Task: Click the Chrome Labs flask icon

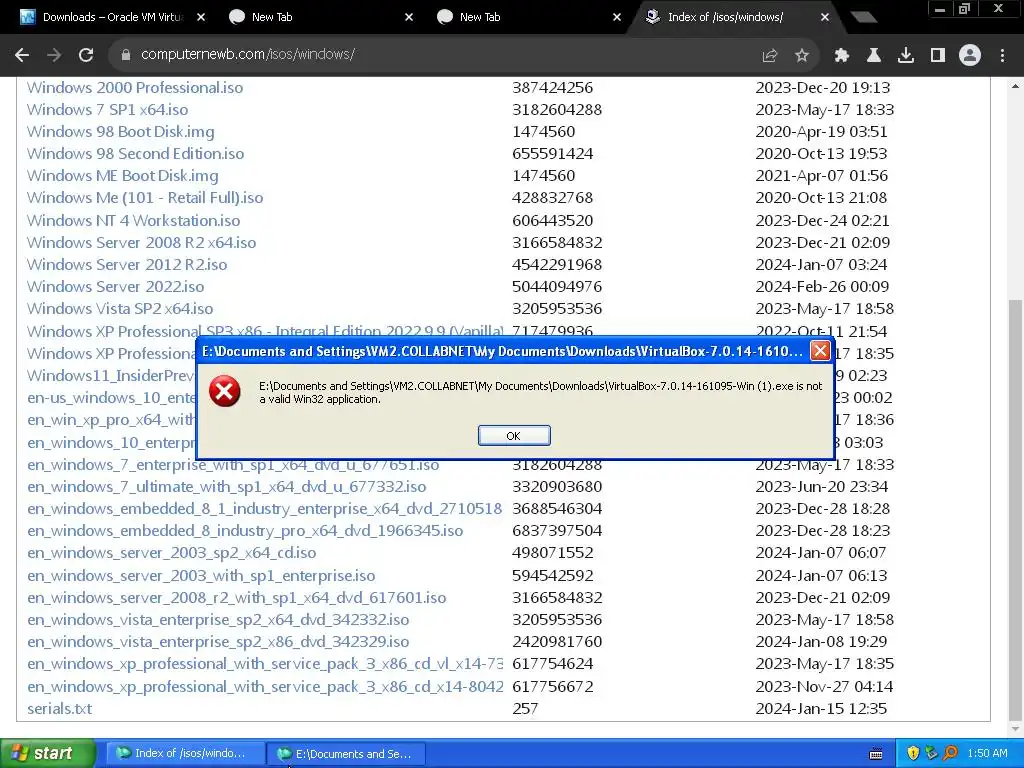Action: click(x=873, y=56)
